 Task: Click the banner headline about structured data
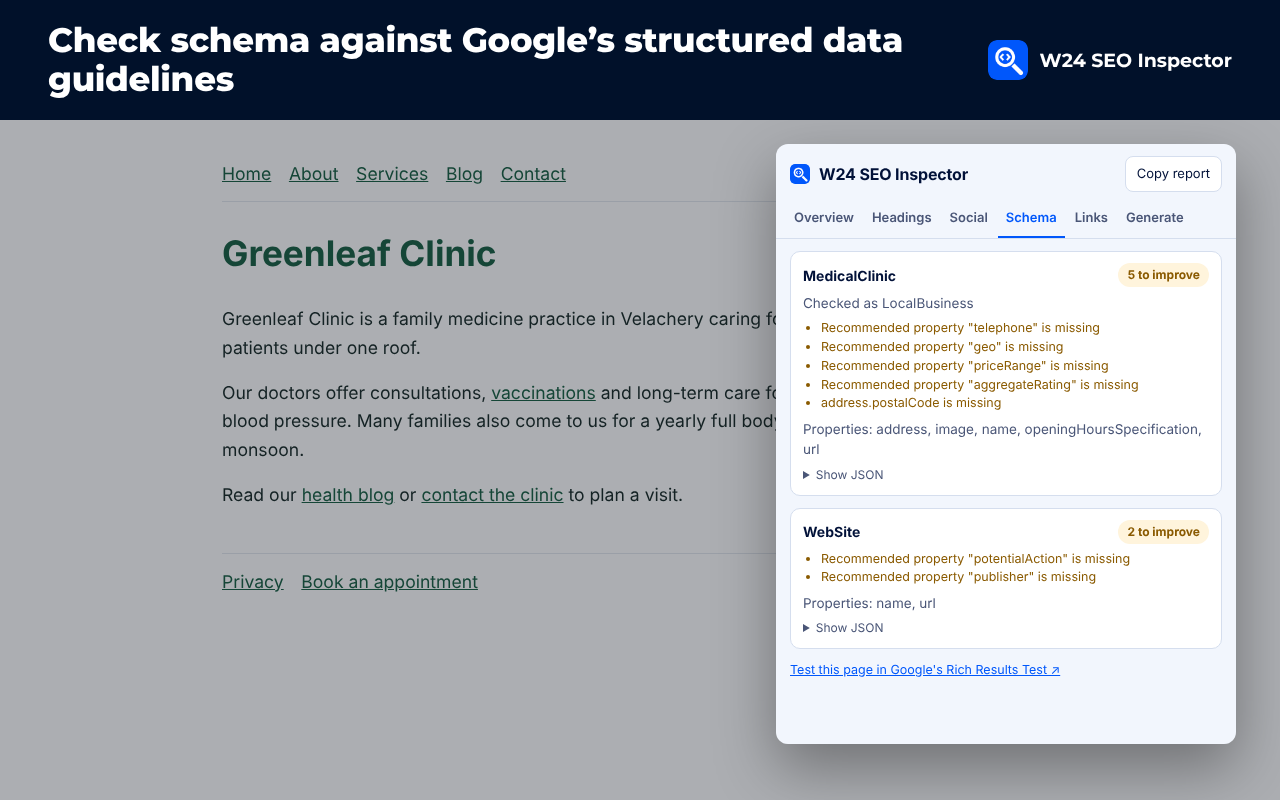(x=475, y=59)
